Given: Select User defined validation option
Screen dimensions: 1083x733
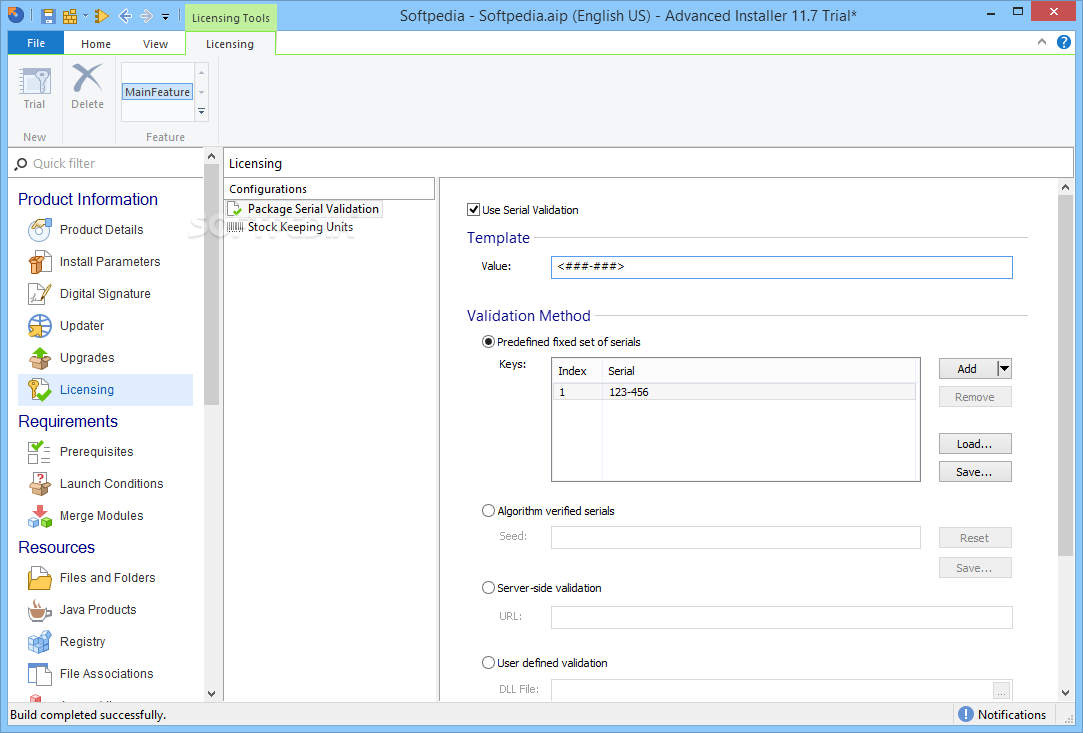Looking at the screenshot, I should coord(488,663).
